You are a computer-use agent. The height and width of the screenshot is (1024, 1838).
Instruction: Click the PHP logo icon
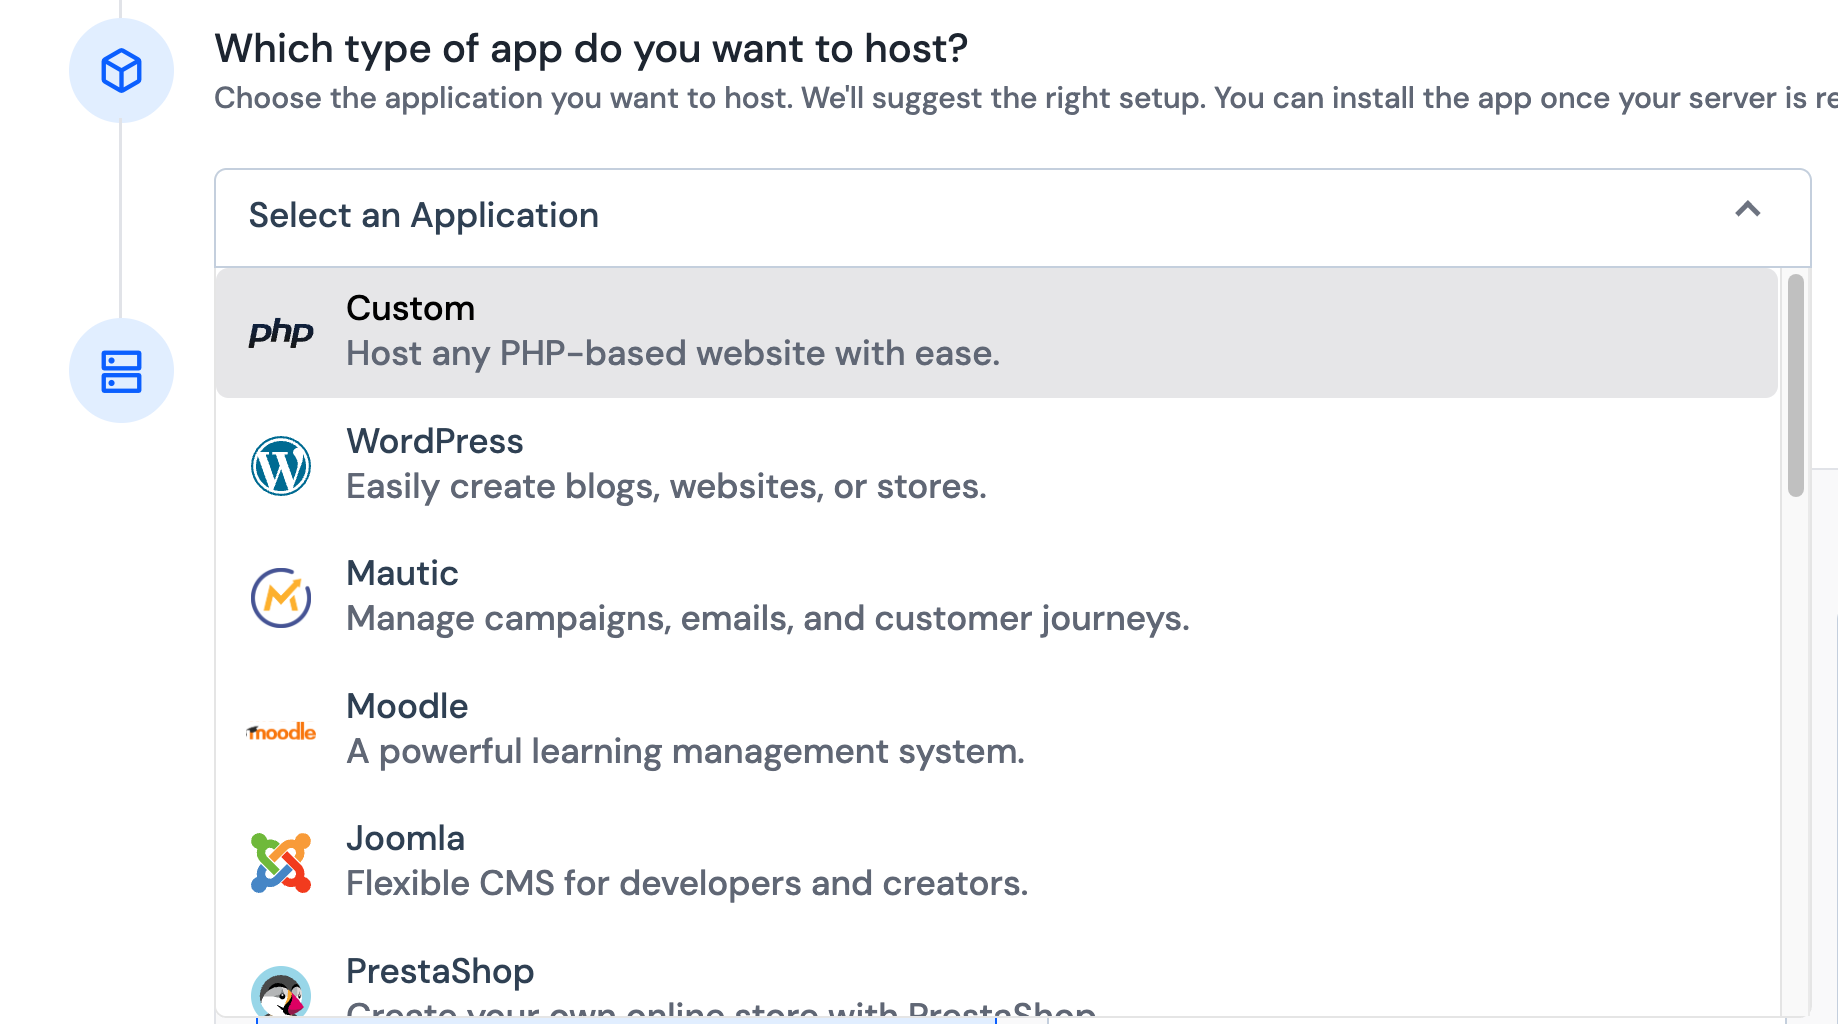[x=281, y=332]
